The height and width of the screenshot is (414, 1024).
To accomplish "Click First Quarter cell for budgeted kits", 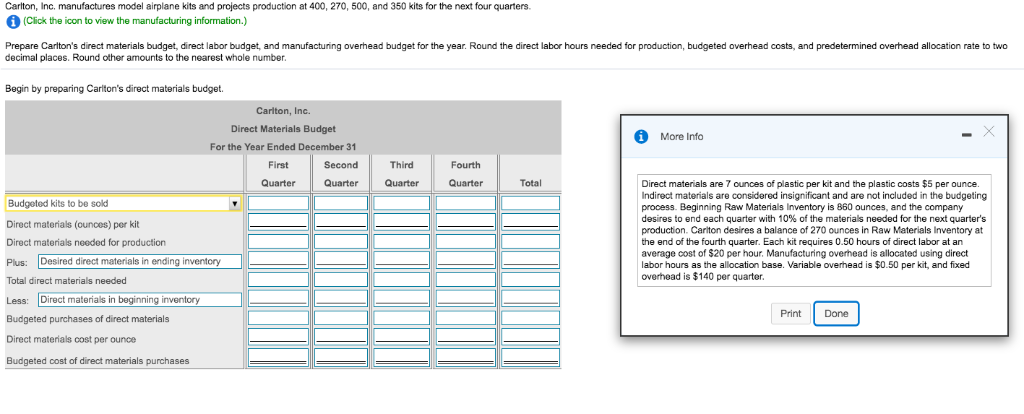I will 278,204.
